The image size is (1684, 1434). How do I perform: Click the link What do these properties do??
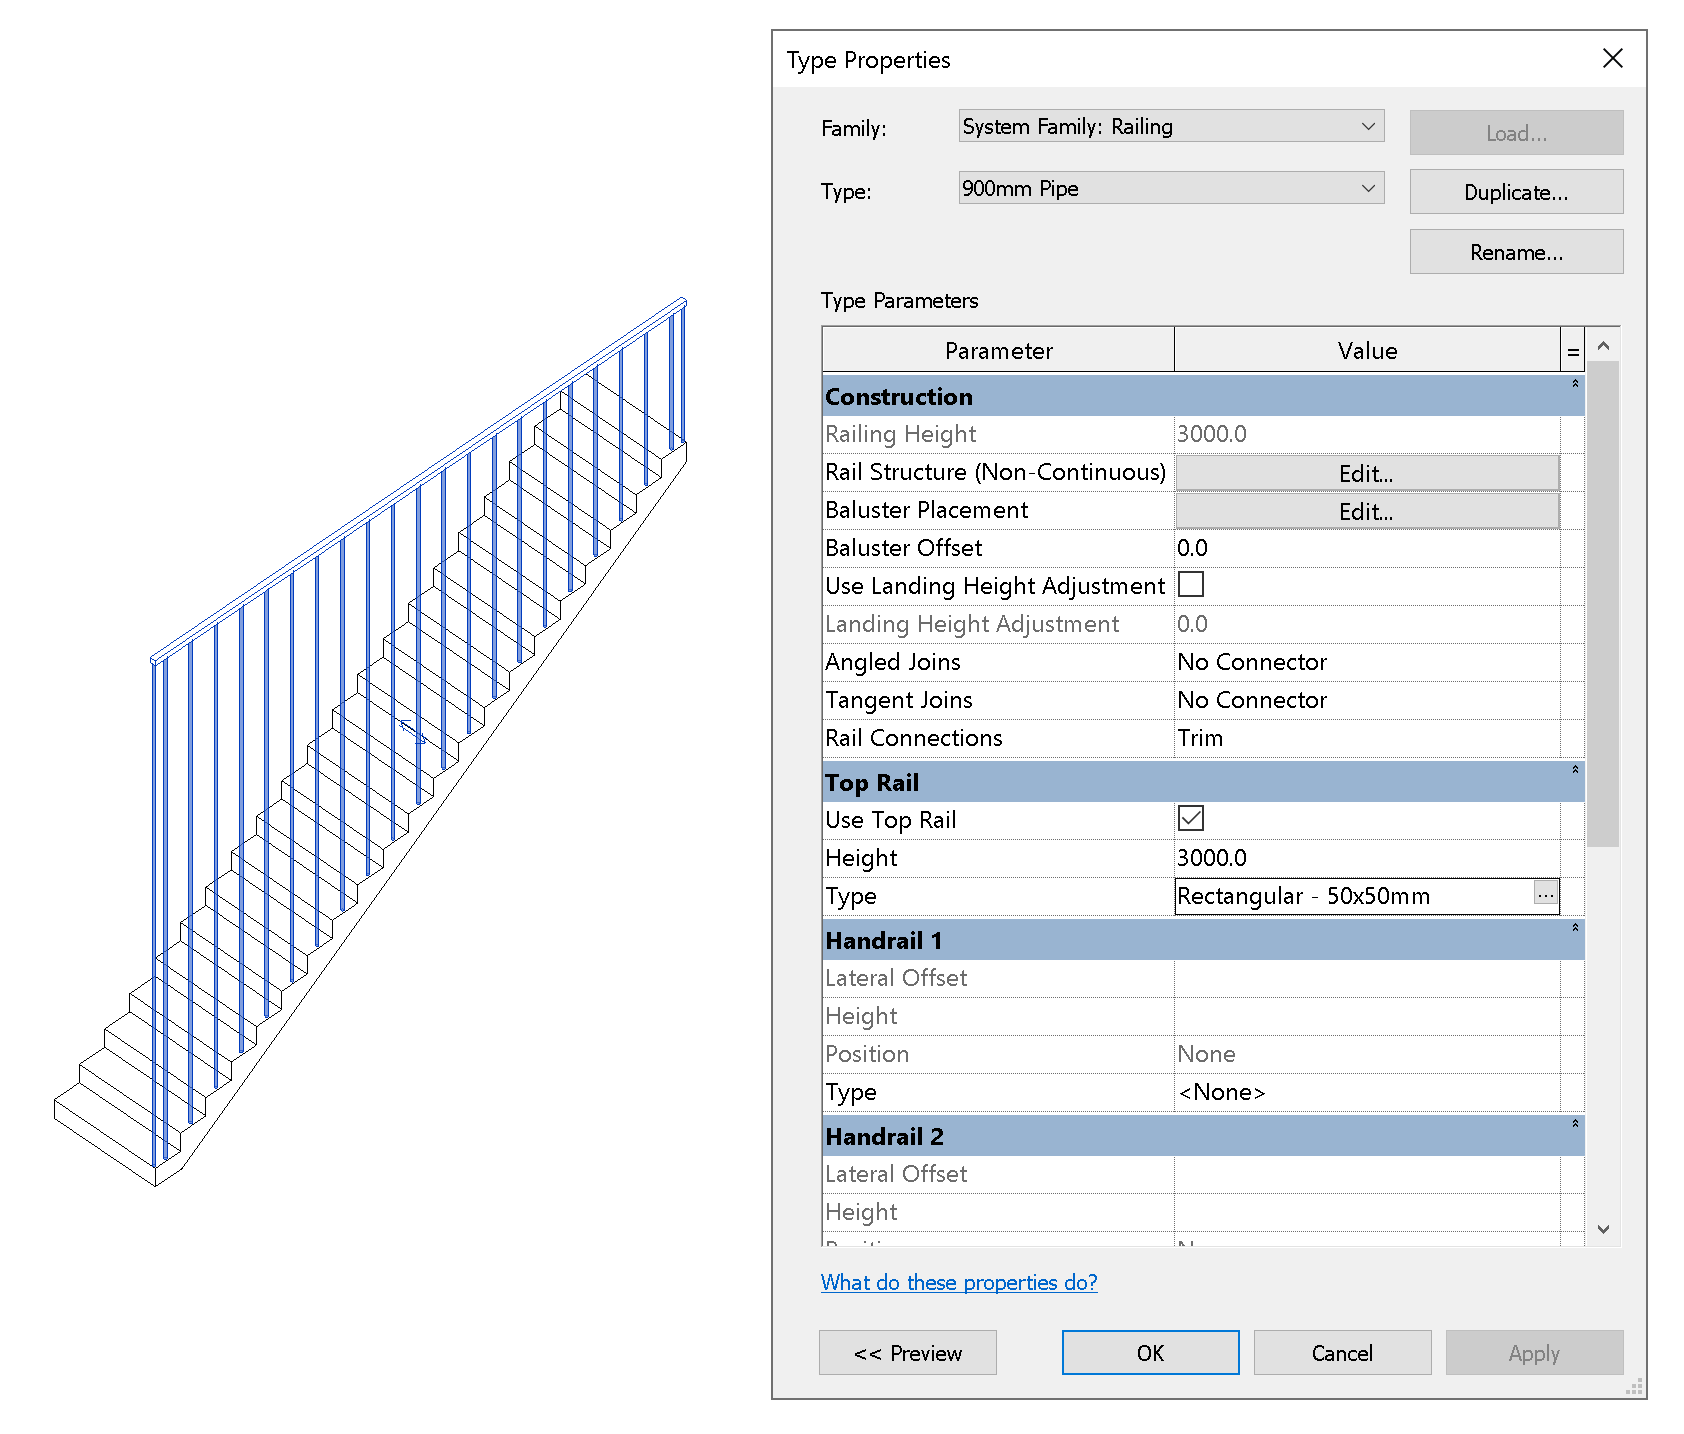tap(958, 1282)
